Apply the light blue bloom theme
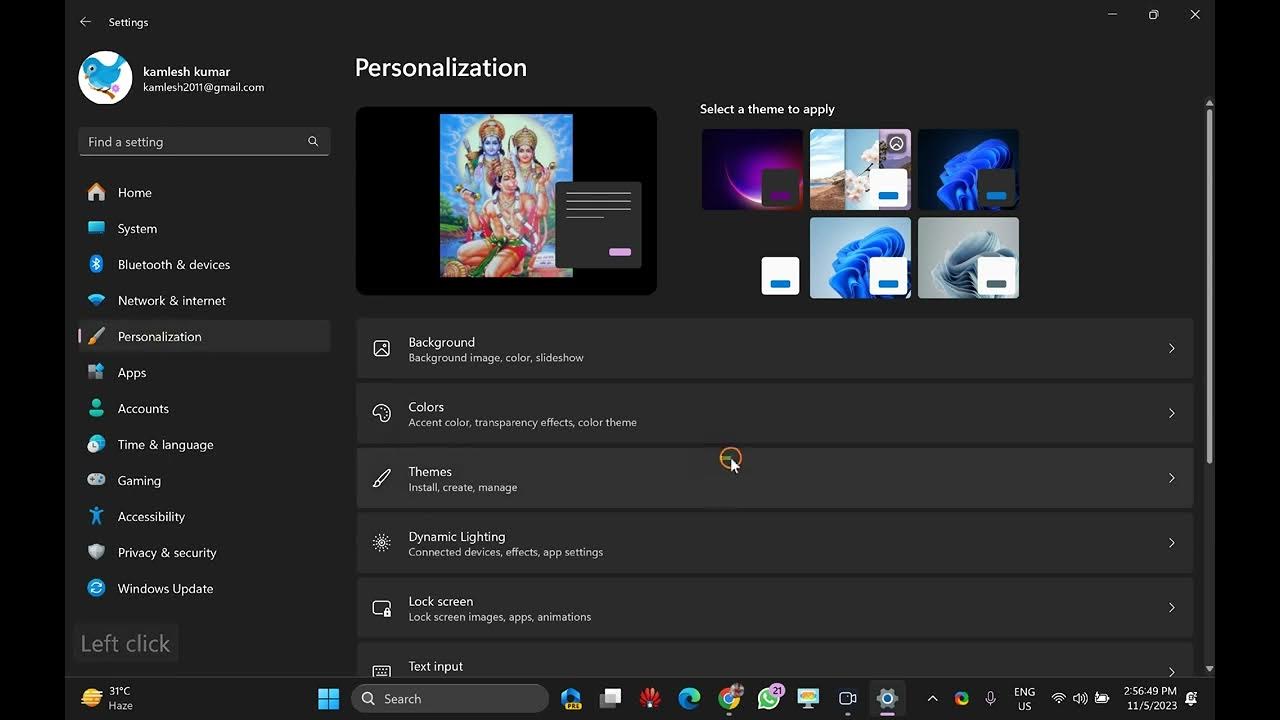This screenshot has width=1280, height=720. pyautogui.click(x=860, y=258)
